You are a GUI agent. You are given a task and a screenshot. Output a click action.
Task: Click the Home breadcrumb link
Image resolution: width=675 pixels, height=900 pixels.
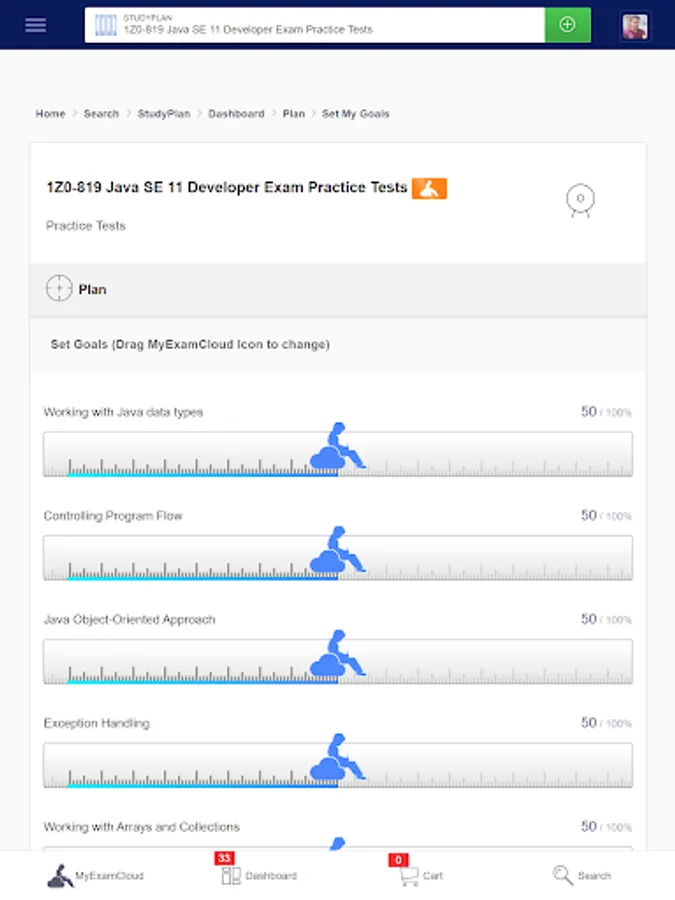coord(50,114)
